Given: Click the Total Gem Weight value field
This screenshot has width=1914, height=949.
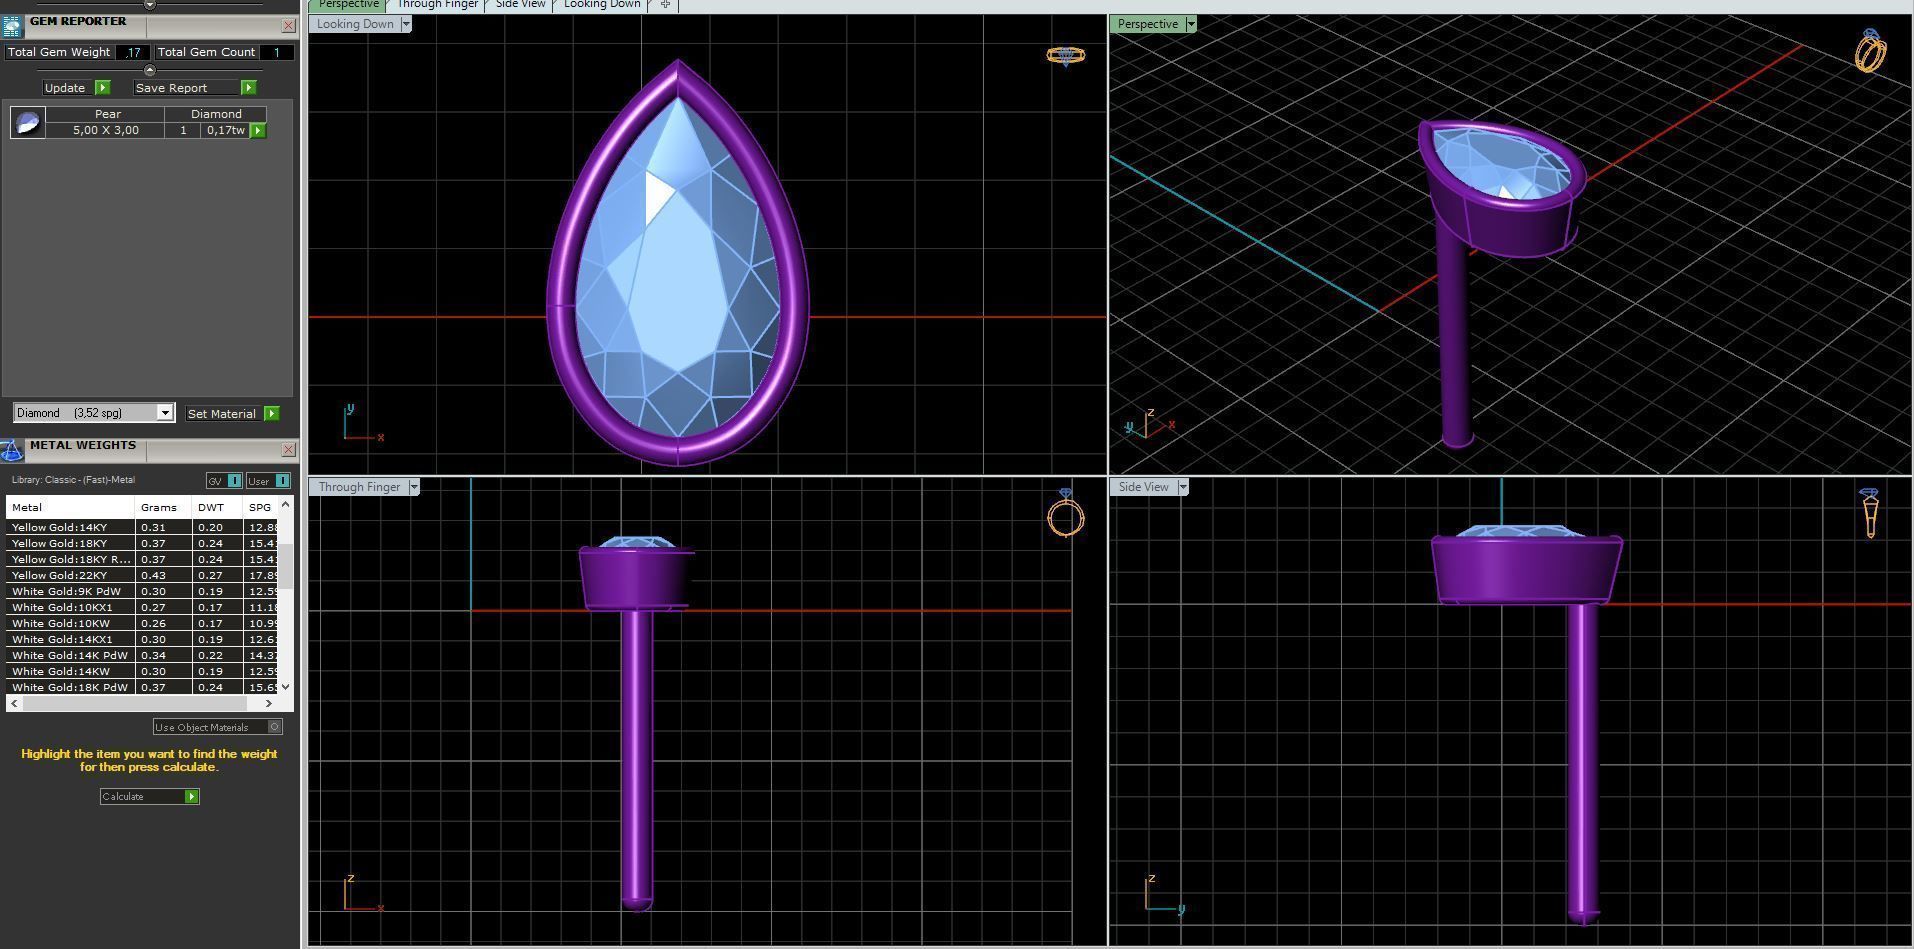Looking at the screenshot, I should pyautogui.click(x=133, y=52).
